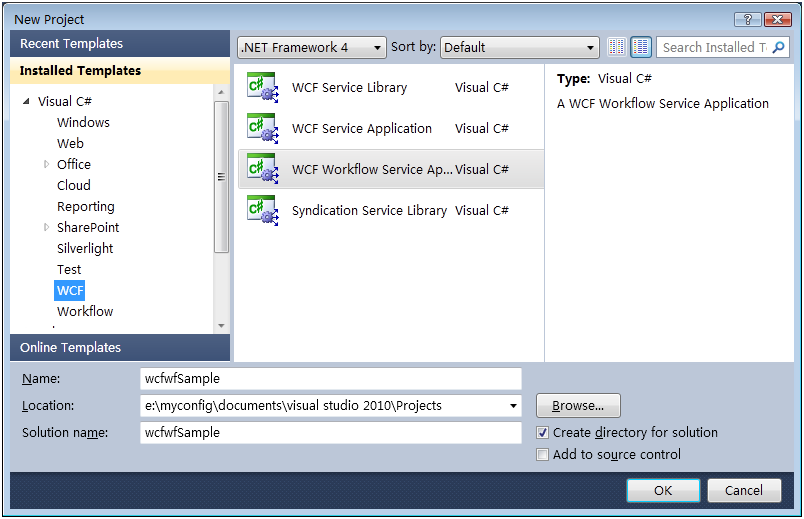This screenshot has height=519, width=804.
Task: Open the Installed Templates section
Action: 120,71
